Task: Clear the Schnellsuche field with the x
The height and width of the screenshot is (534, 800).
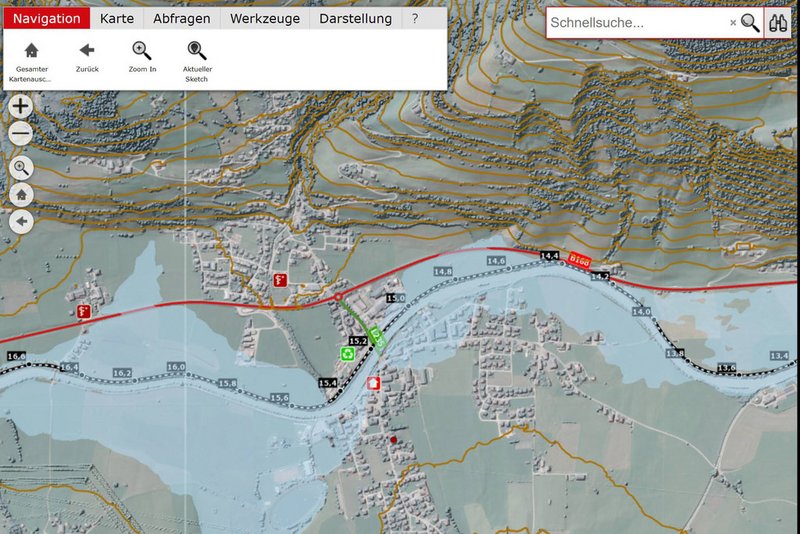Action: [x=733, y=22]
